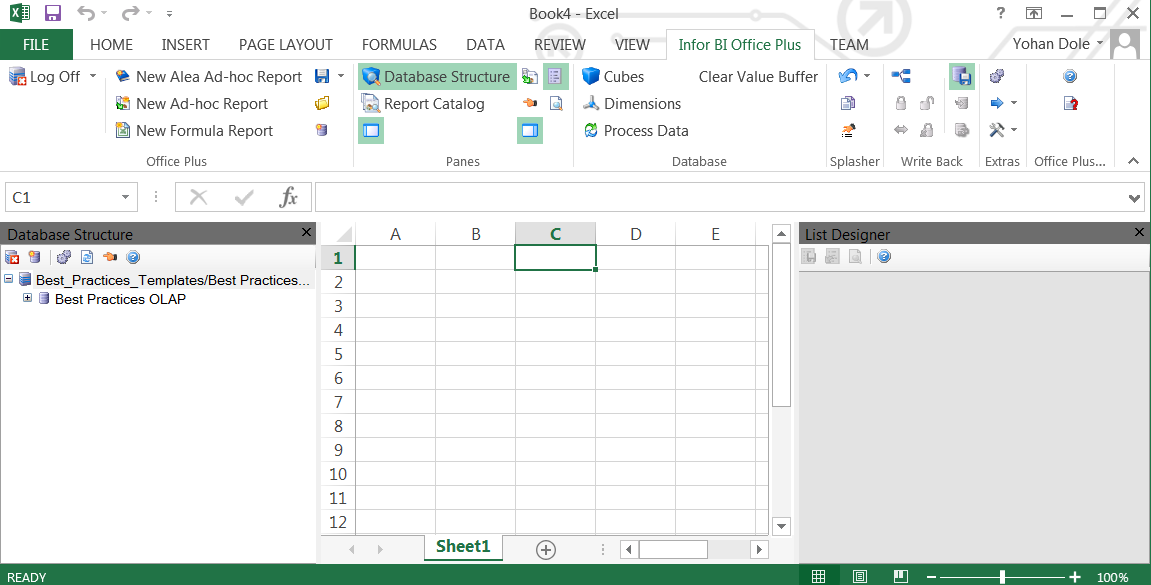
Task: Select the Cubes icon in the Database group
Action: point(591,76)
